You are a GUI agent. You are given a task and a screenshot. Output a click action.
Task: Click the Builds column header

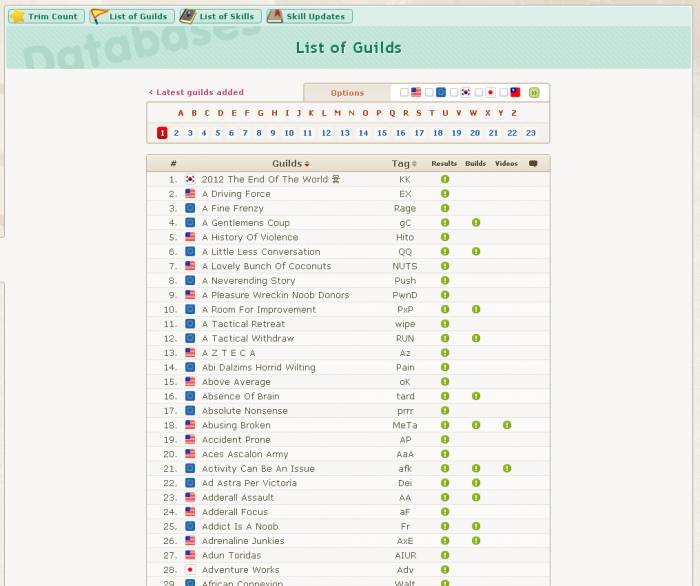[x=475, y=164]
